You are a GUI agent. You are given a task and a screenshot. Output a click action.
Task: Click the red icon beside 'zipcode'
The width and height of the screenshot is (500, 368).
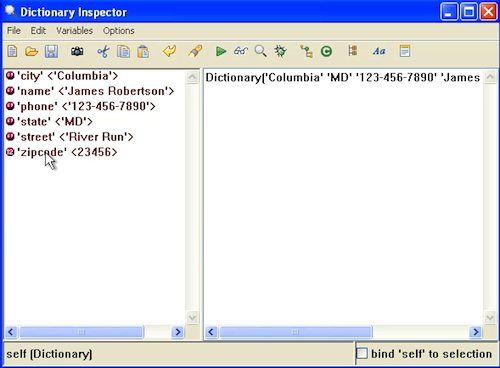pyautogui.click(x=10, y=152)
